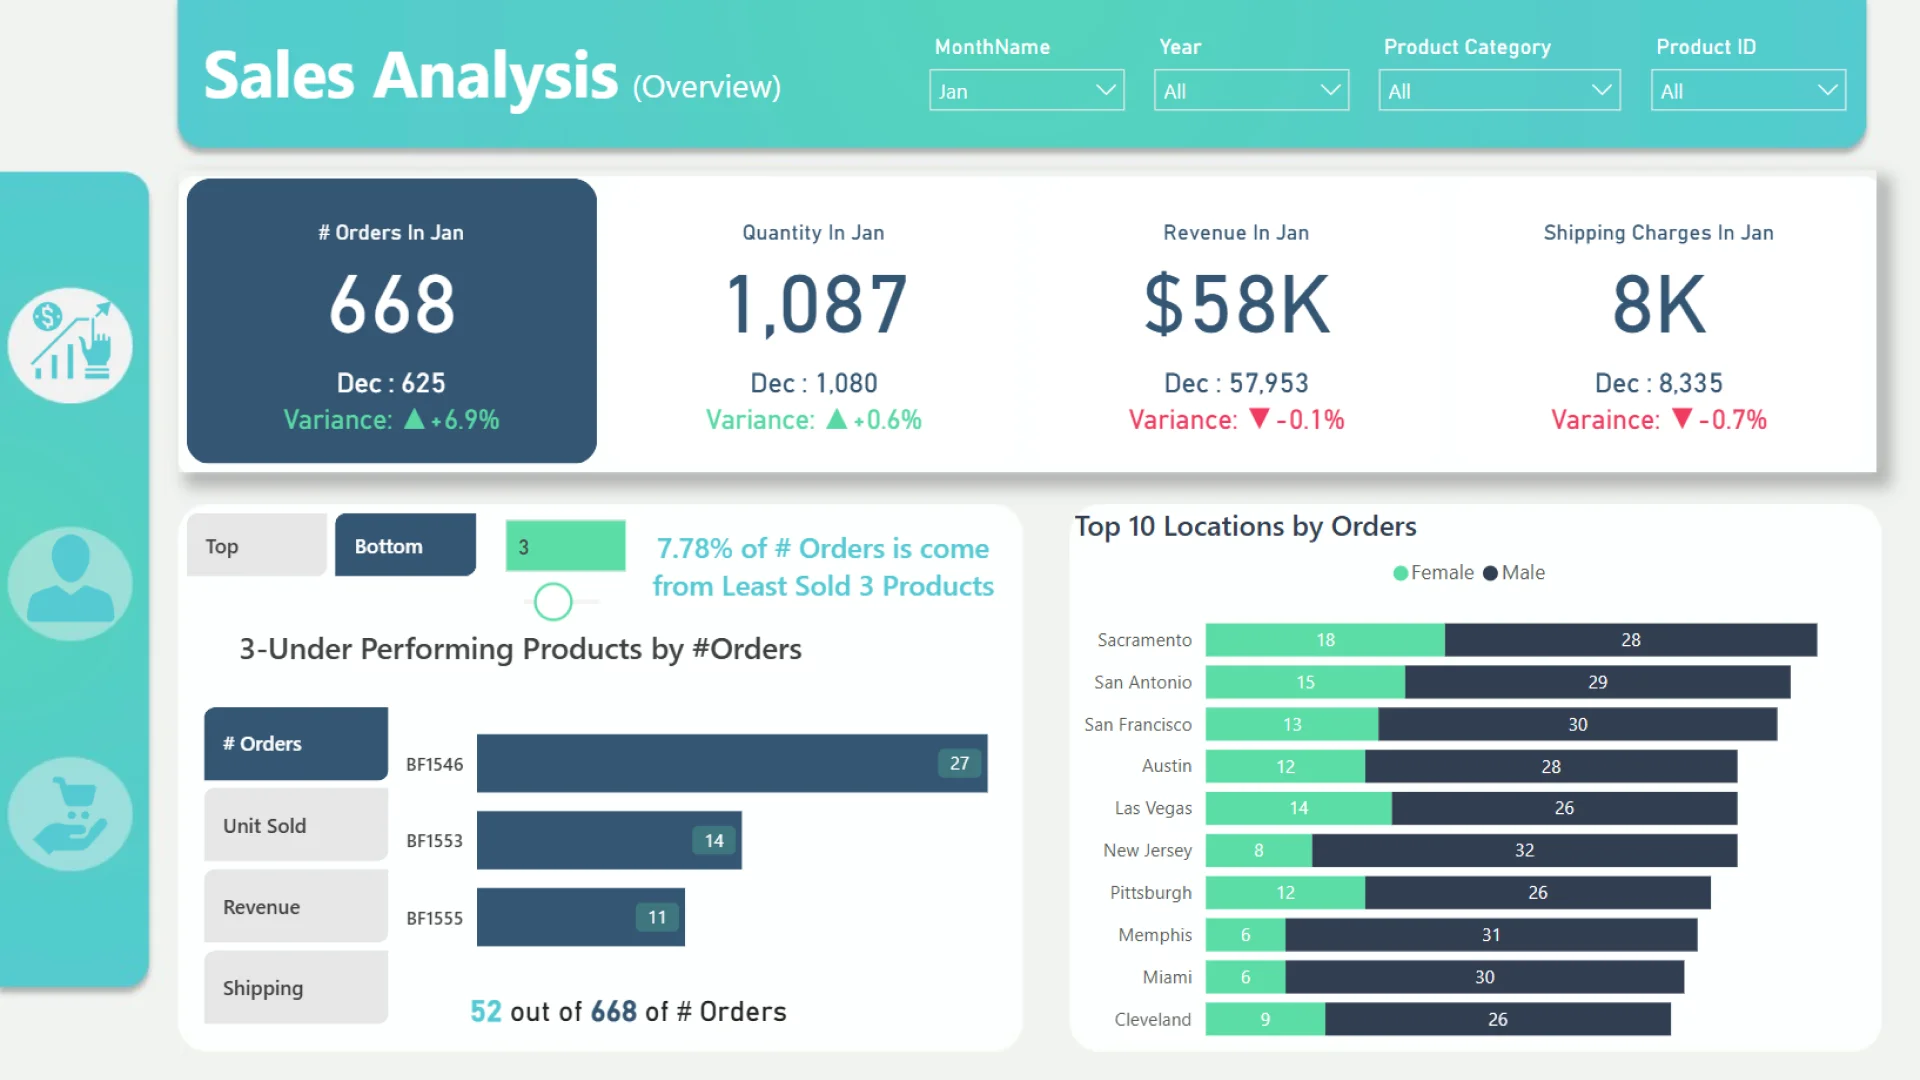Click the green product count input box

[565, 547]
